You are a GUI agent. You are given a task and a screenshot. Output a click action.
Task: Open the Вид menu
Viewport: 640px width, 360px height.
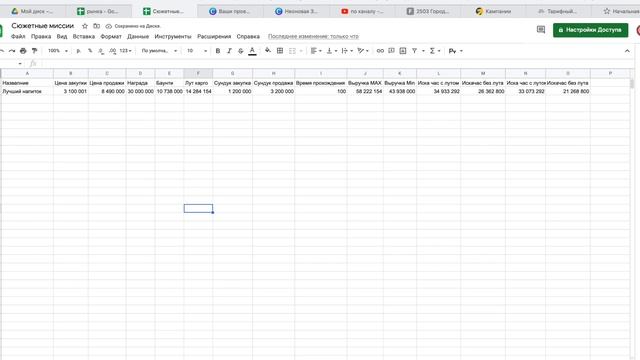(62, 37)
